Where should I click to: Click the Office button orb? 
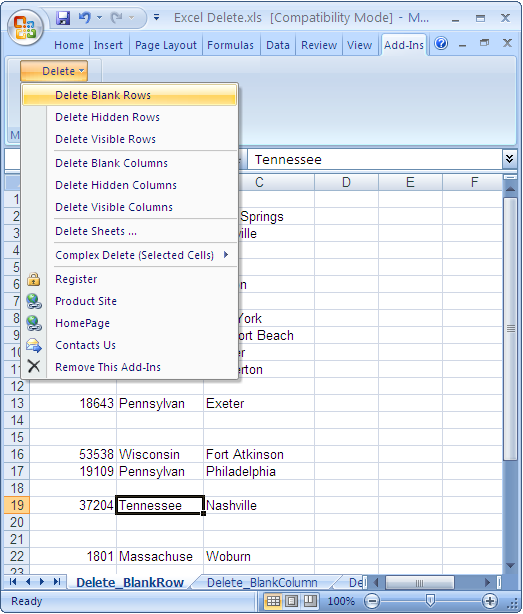(25, 27)
